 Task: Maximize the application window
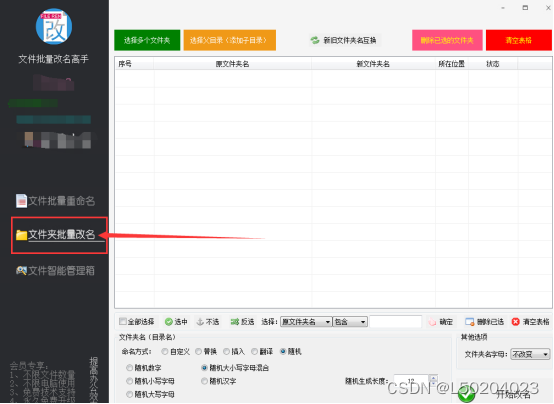(x=525, y=7)
